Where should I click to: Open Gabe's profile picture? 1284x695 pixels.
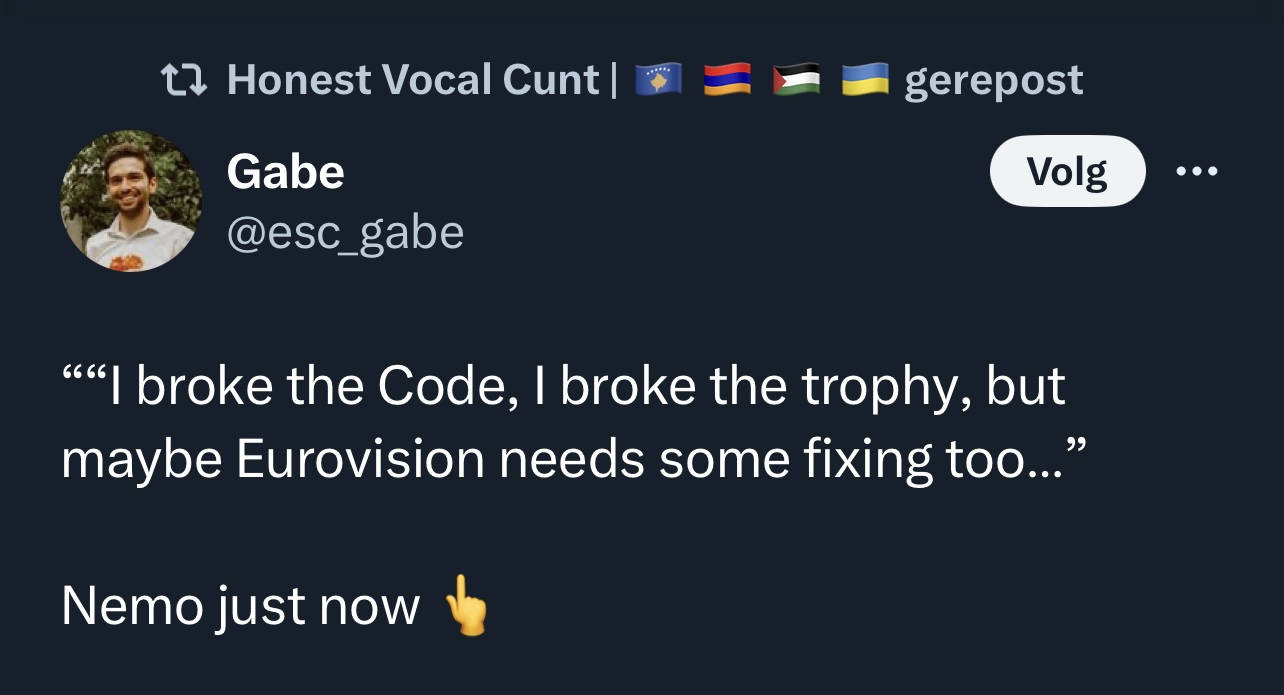pos(131,201)
